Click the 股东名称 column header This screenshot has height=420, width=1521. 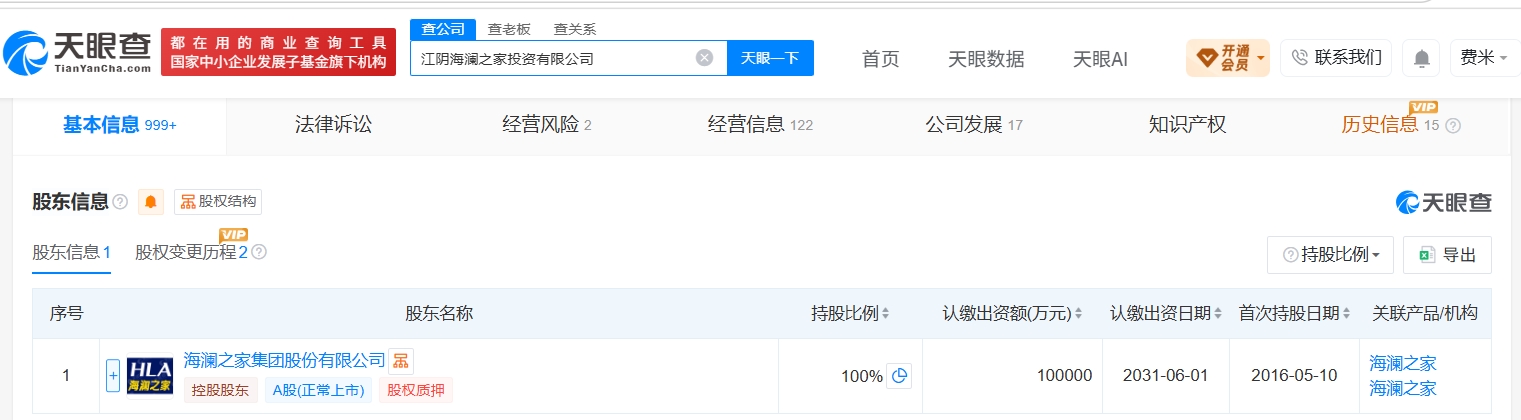439,314
